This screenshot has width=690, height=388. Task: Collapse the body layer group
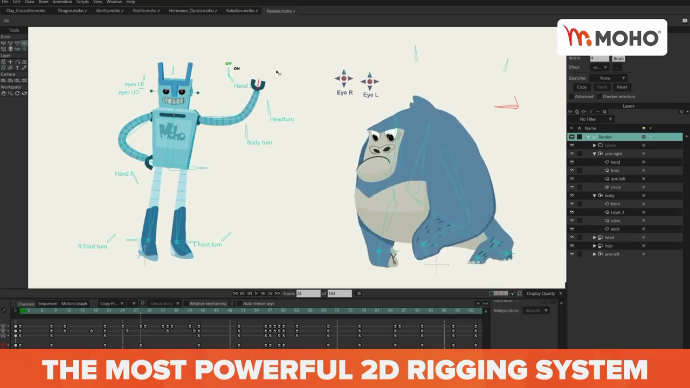pyautogui.click(x=595, y=196)
